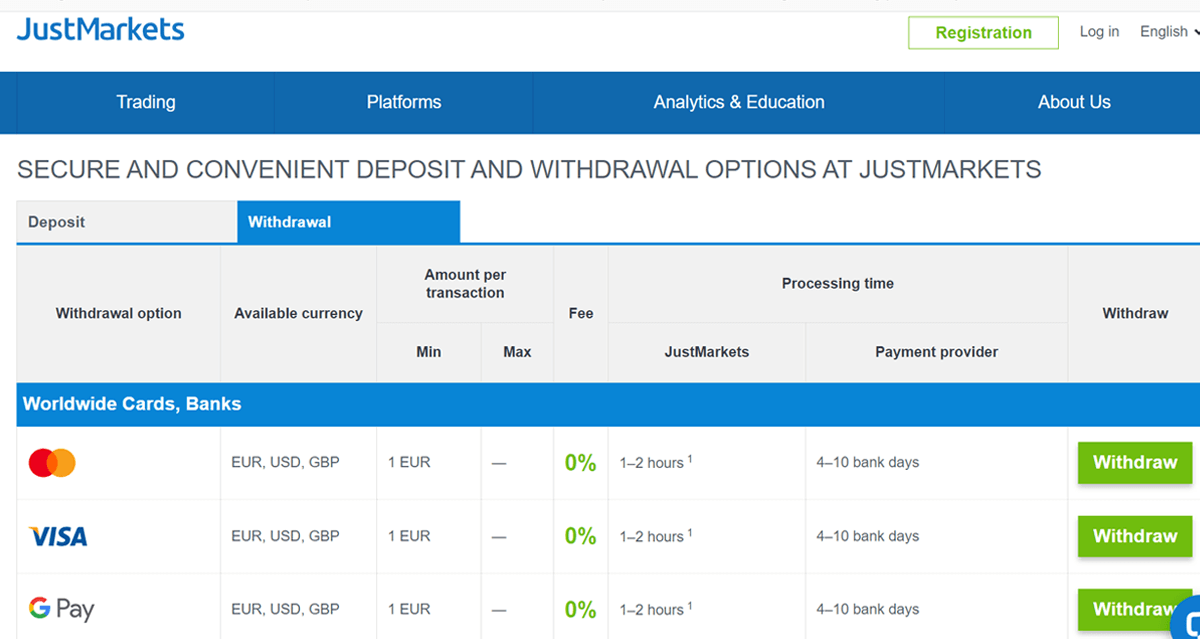Click the Payment provider sub-header
The height and width of the screenshot is (639, 1200).
click(937, 352)
